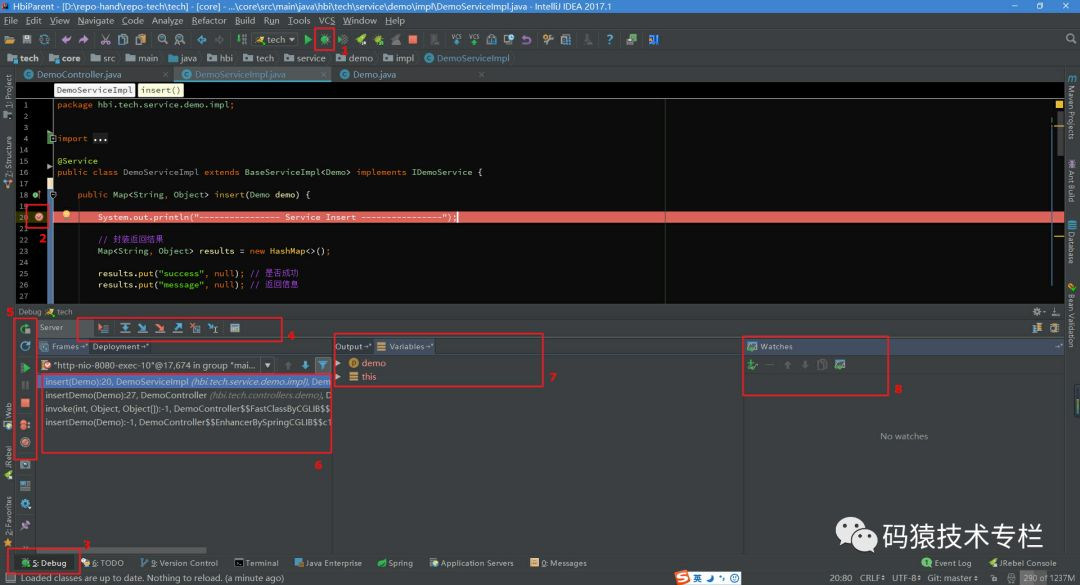Click the new watch icon in Watches panel

[x=753, y=365]
